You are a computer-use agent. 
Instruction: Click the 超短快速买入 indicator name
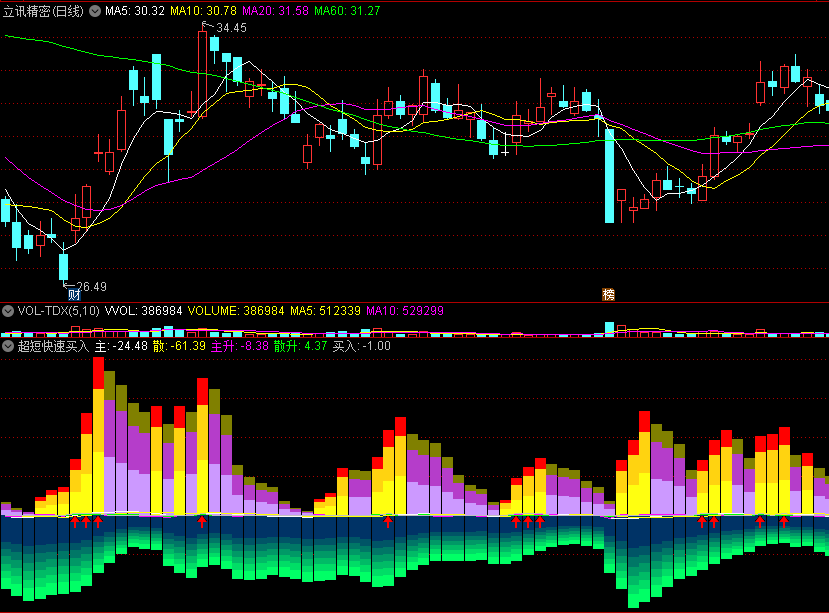53,346
